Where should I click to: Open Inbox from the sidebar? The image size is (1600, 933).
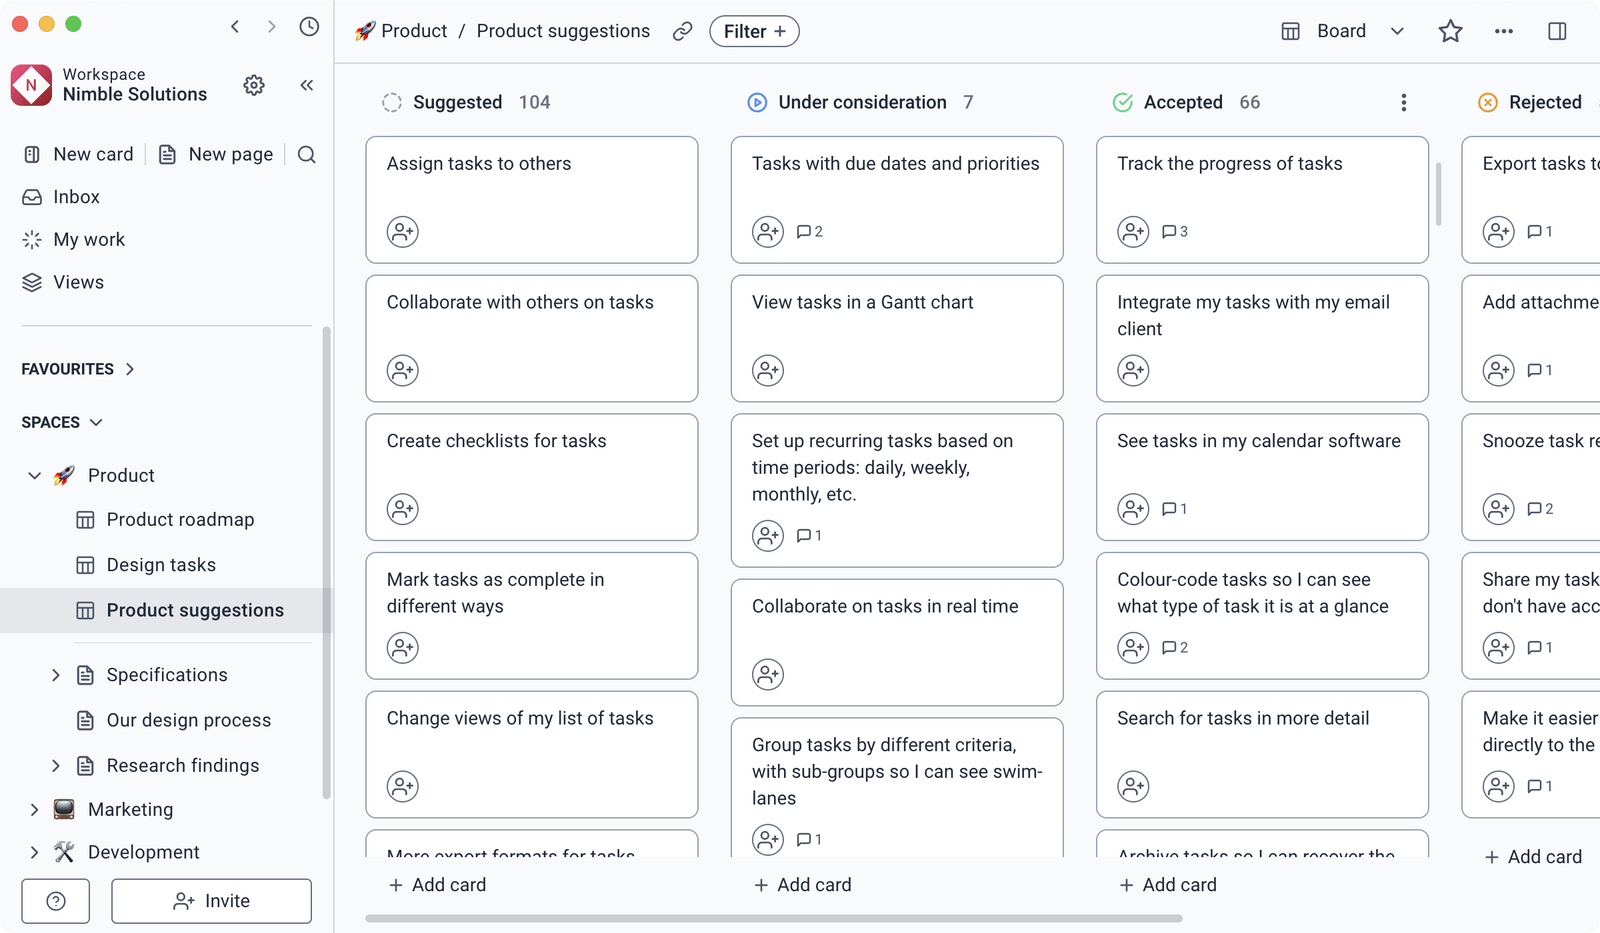point(76,196)
